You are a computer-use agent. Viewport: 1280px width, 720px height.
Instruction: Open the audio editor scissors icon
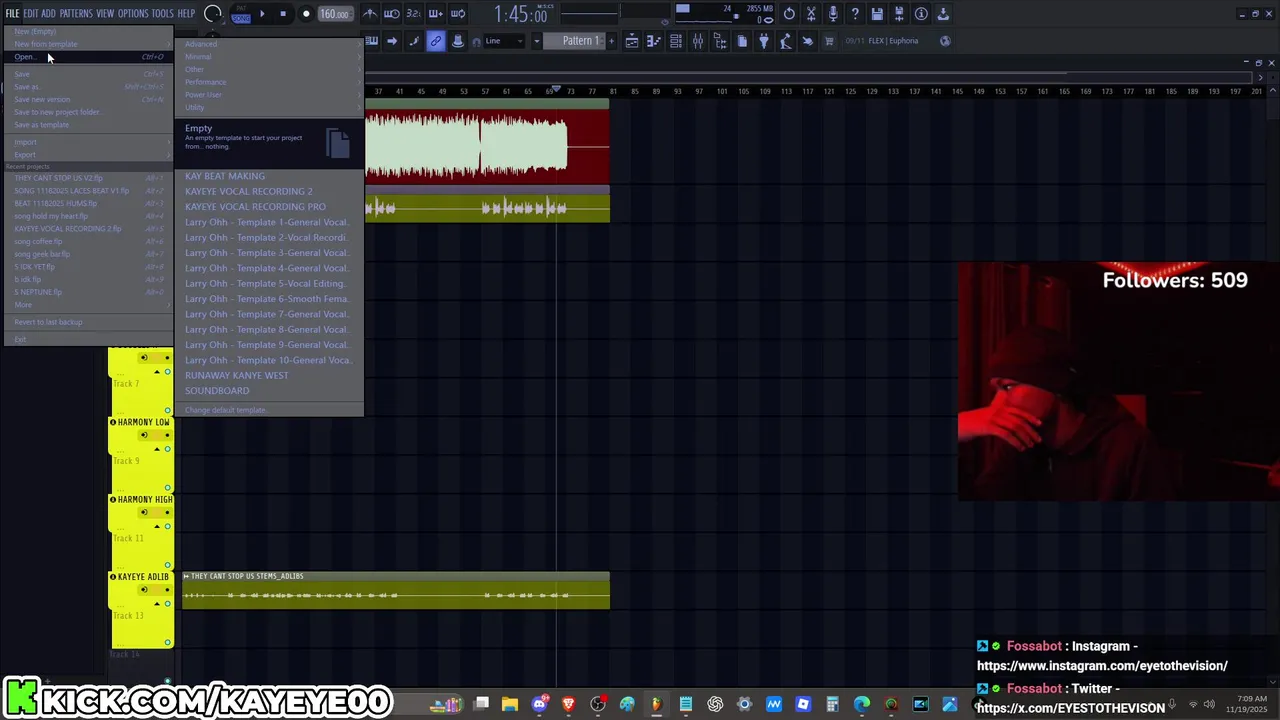[x=811, y=14]
